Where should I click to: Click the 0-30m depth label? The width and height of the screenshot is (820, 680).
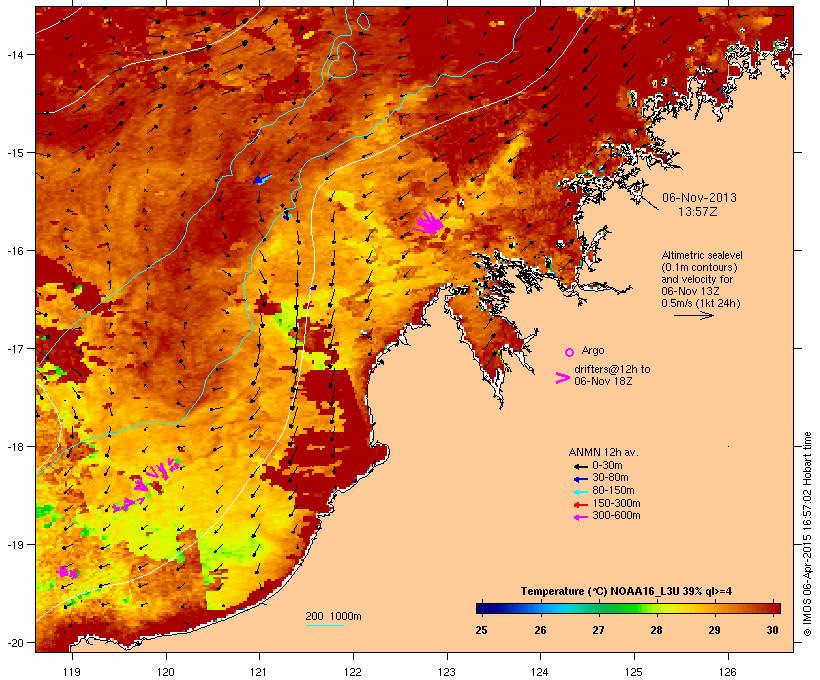[607, 466]
